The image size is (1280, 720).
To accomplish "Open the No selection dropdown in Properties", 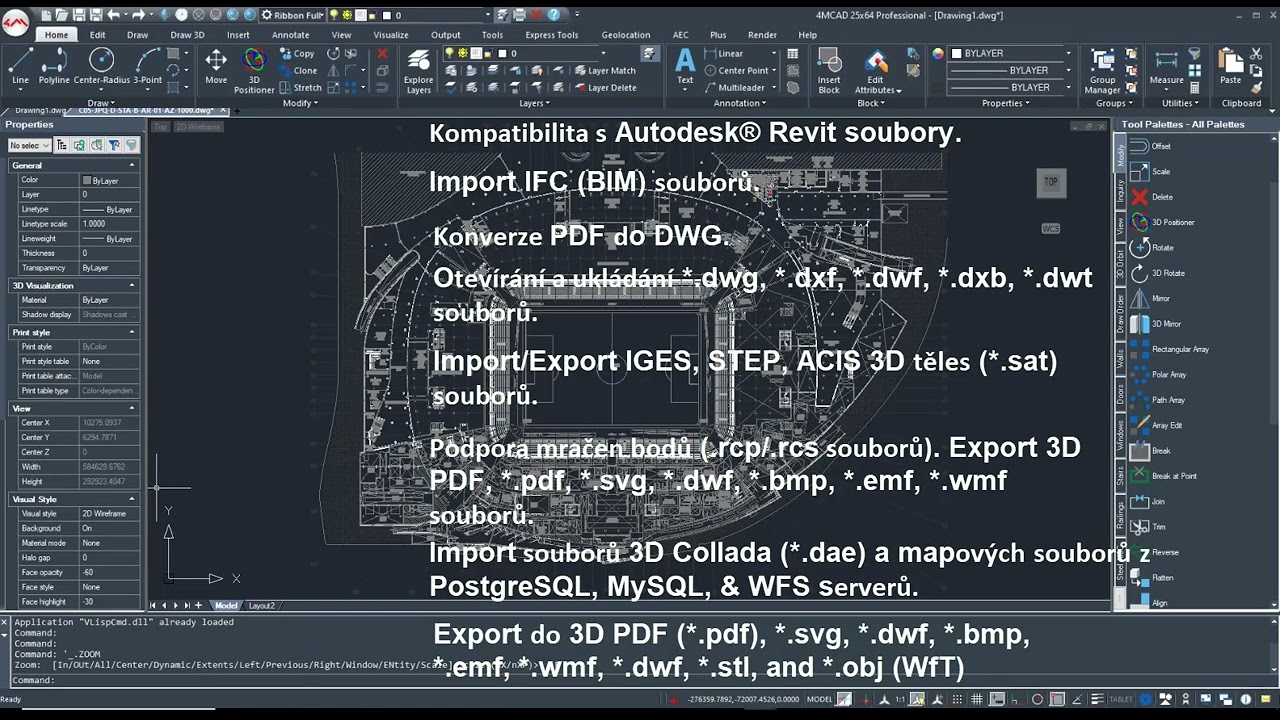I will tap(29, 145).
